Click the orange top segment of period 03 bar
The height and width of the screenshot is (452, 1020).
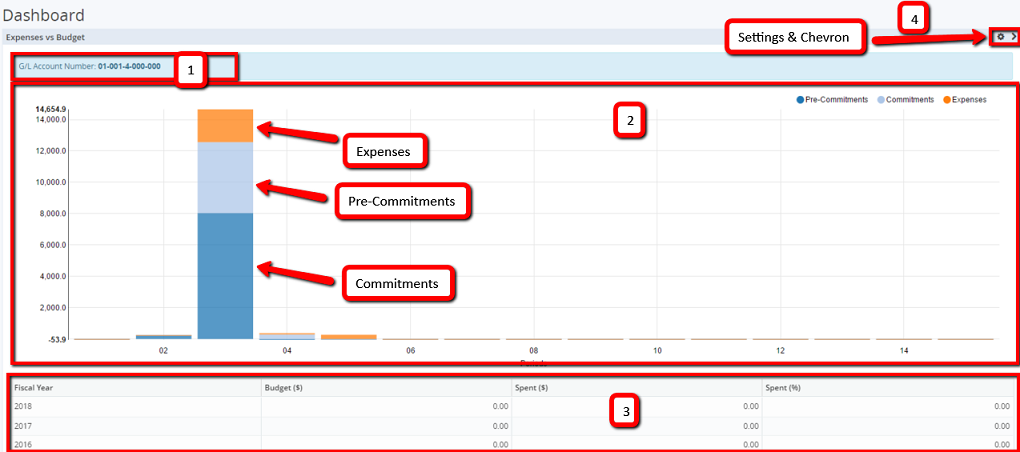(x=225, y=126)
